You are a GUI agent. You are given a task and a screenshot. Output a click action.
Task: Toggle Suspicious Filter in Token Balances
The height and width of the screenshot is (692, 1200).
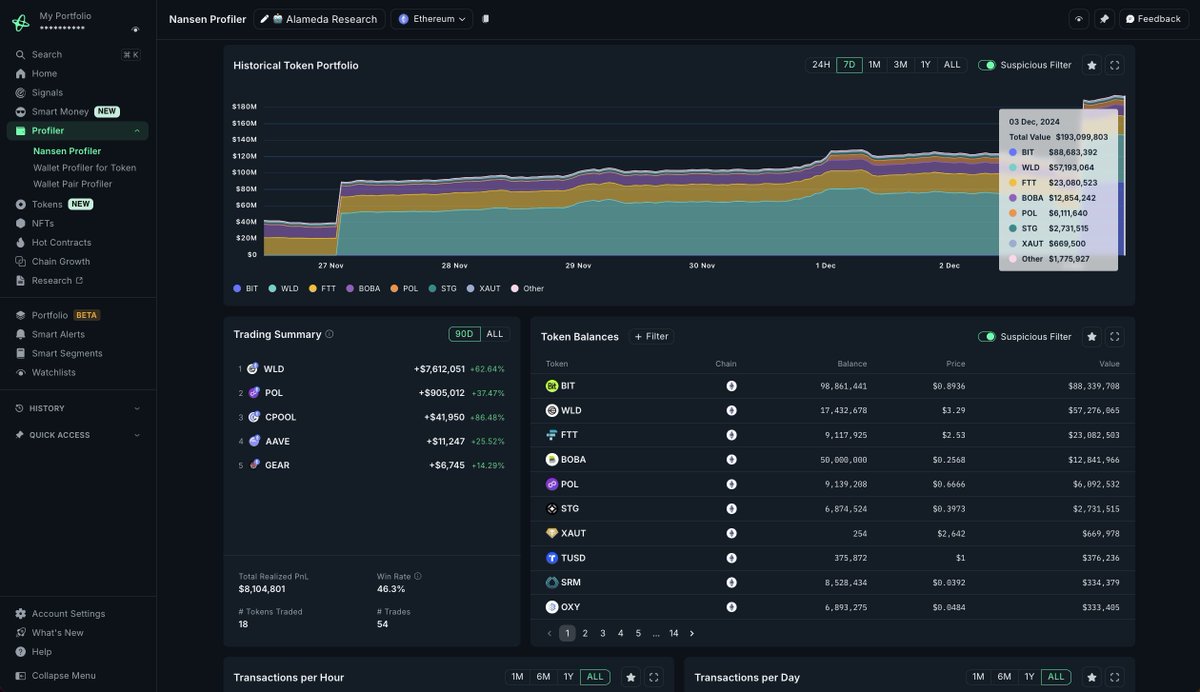click(987, 337)
